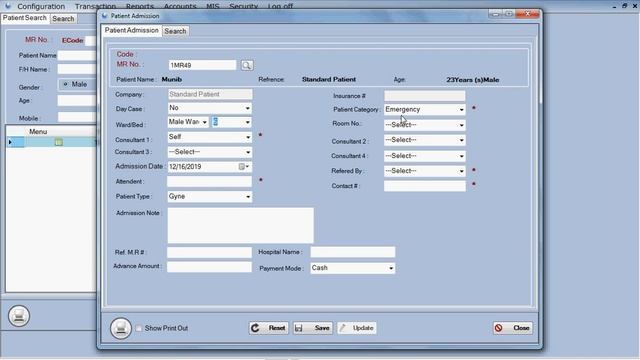The height and width of the screenshot is (360, 640).
Task: Click the Attendent input field
Action: tap(210, 182)
